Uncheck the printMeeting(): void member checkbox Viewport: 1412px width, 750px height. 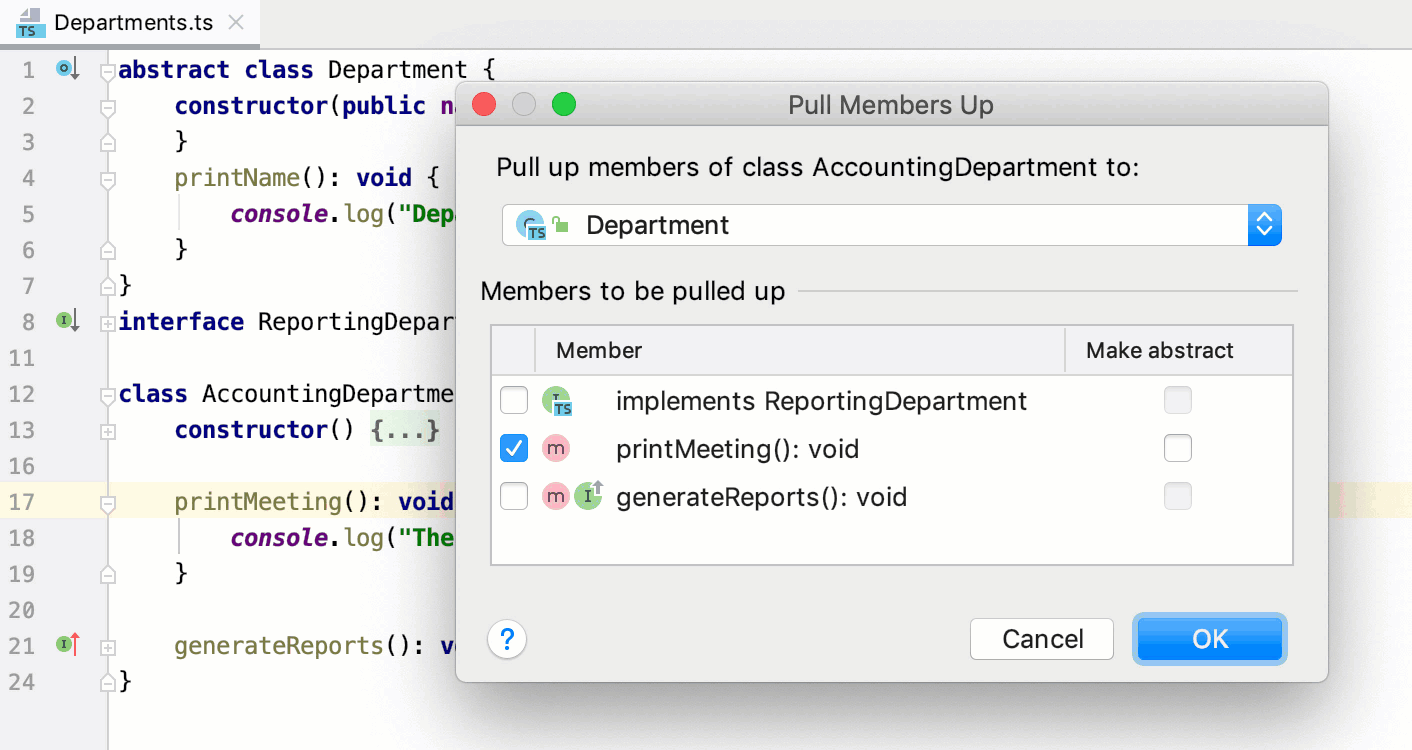tap(513, 448)
